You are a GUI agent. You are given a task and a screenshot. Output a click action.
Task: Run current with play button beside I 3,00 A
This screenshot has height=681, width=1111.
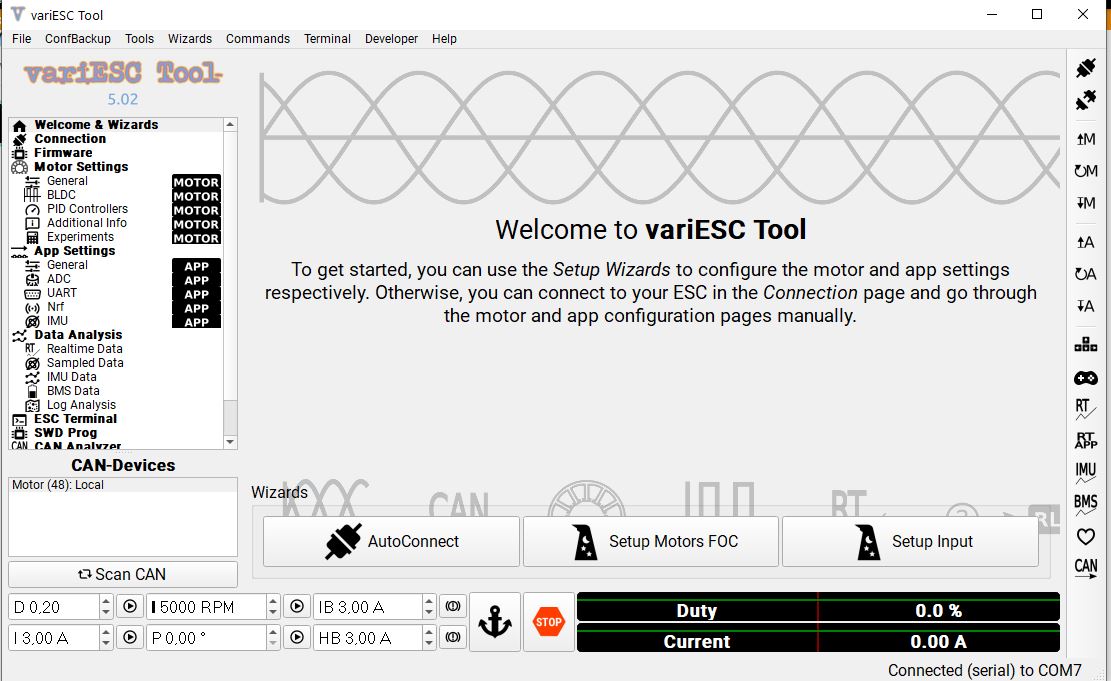point(130,638)
